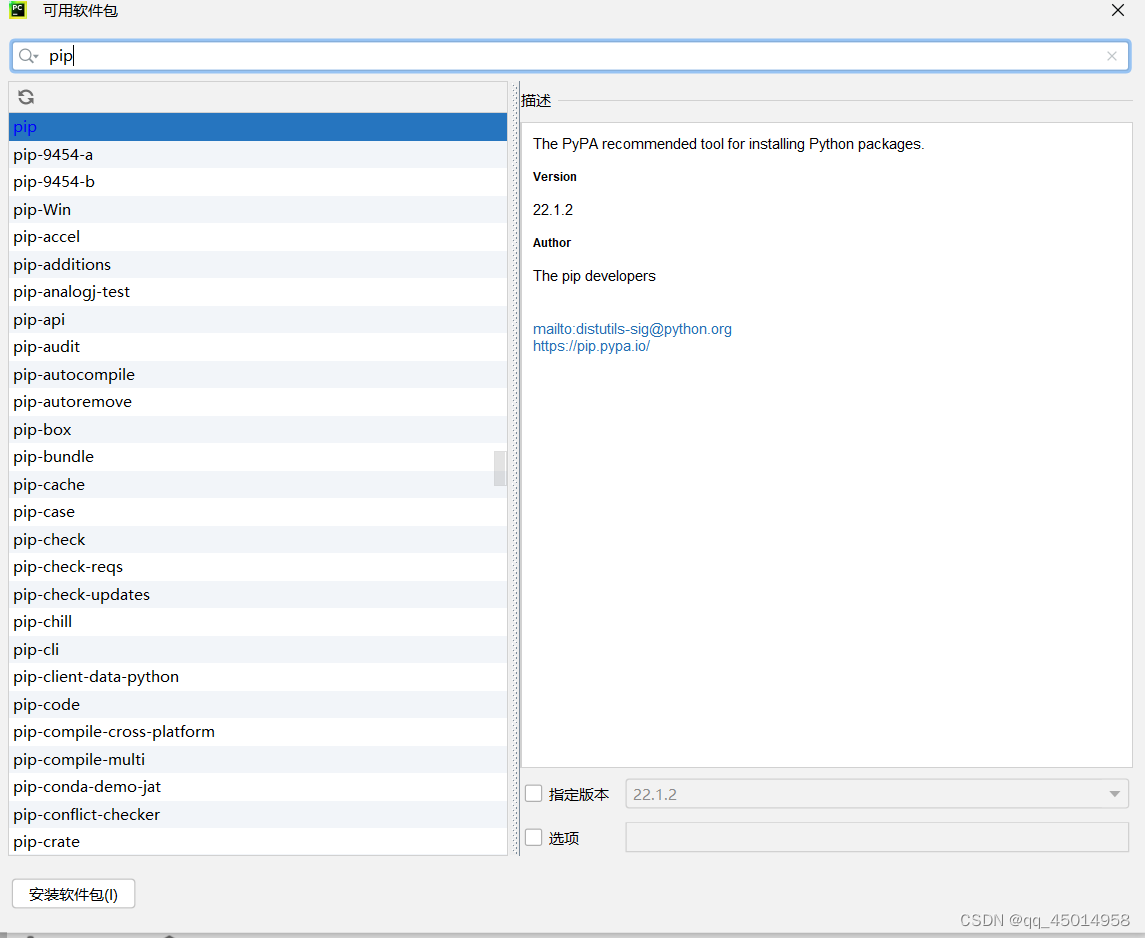1145x938 pixels.
Task: Select the pip-case package
Action: pos(258,512)
